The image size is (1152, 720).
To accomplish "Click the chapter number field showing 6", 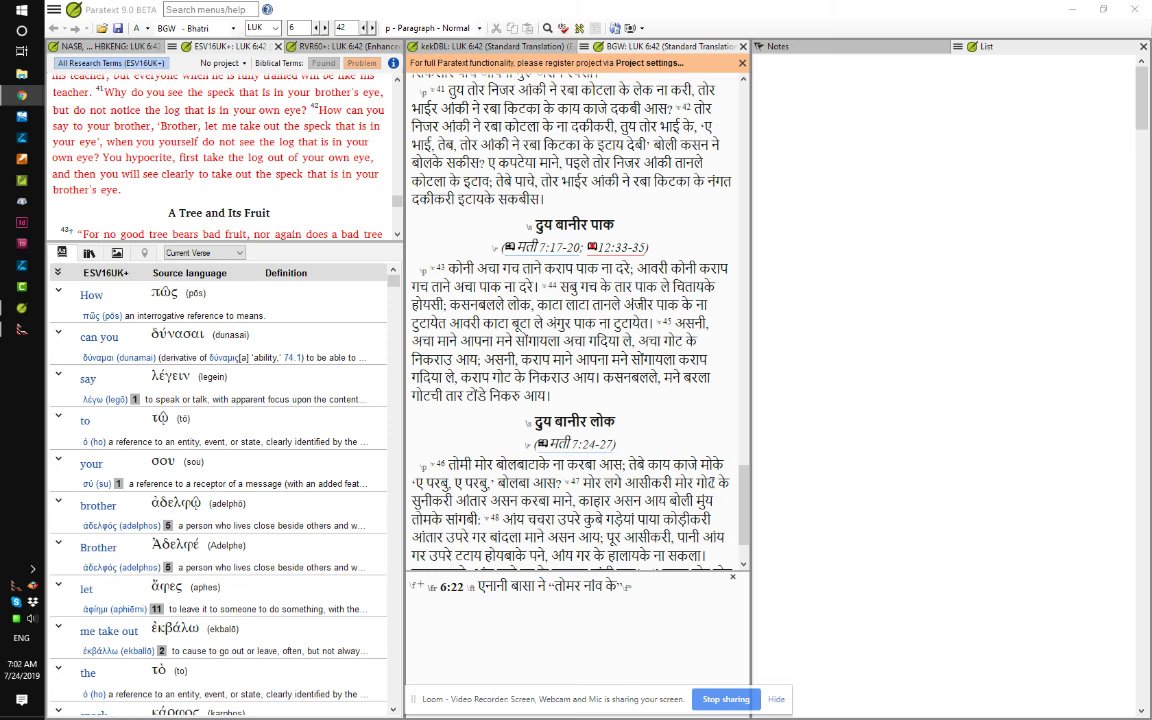I will coord(299,28).
